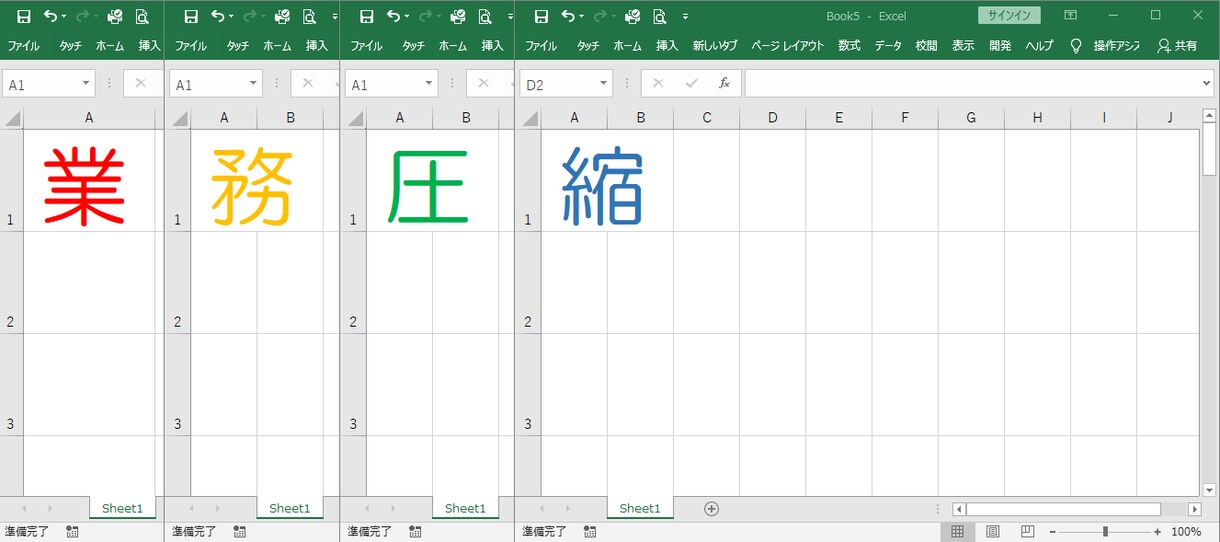Add a new sheet in Book5
The height and width of the screenshot is (542, 1220).
[x=712, y=508]
